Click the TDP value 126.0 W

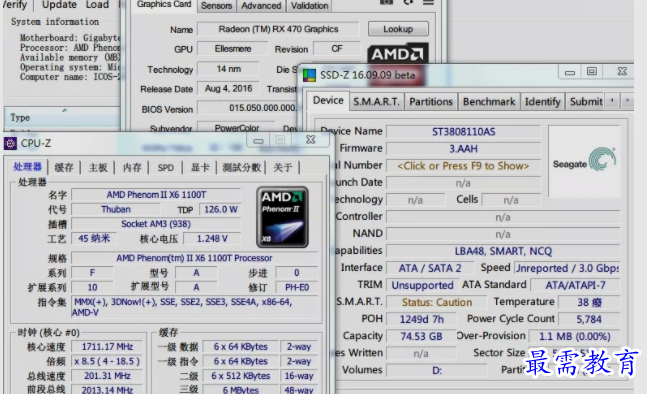[x=221, y=210]
